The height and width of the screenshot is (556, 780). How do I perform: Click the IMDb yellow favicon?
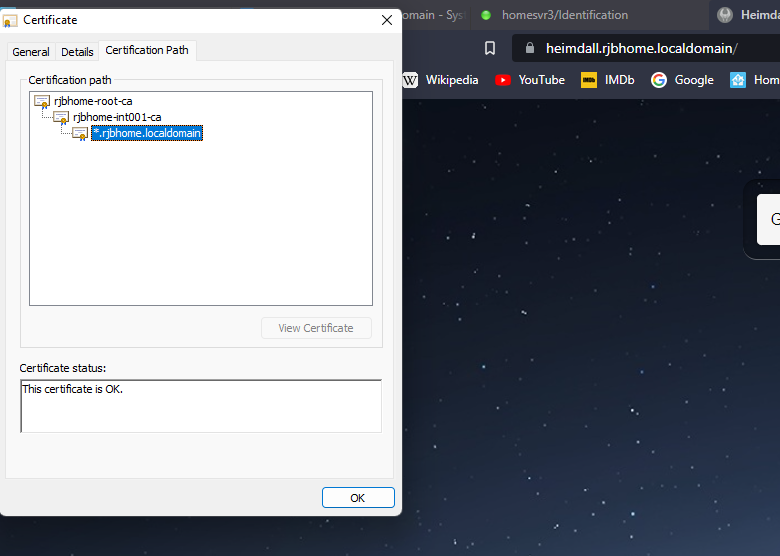589,80
